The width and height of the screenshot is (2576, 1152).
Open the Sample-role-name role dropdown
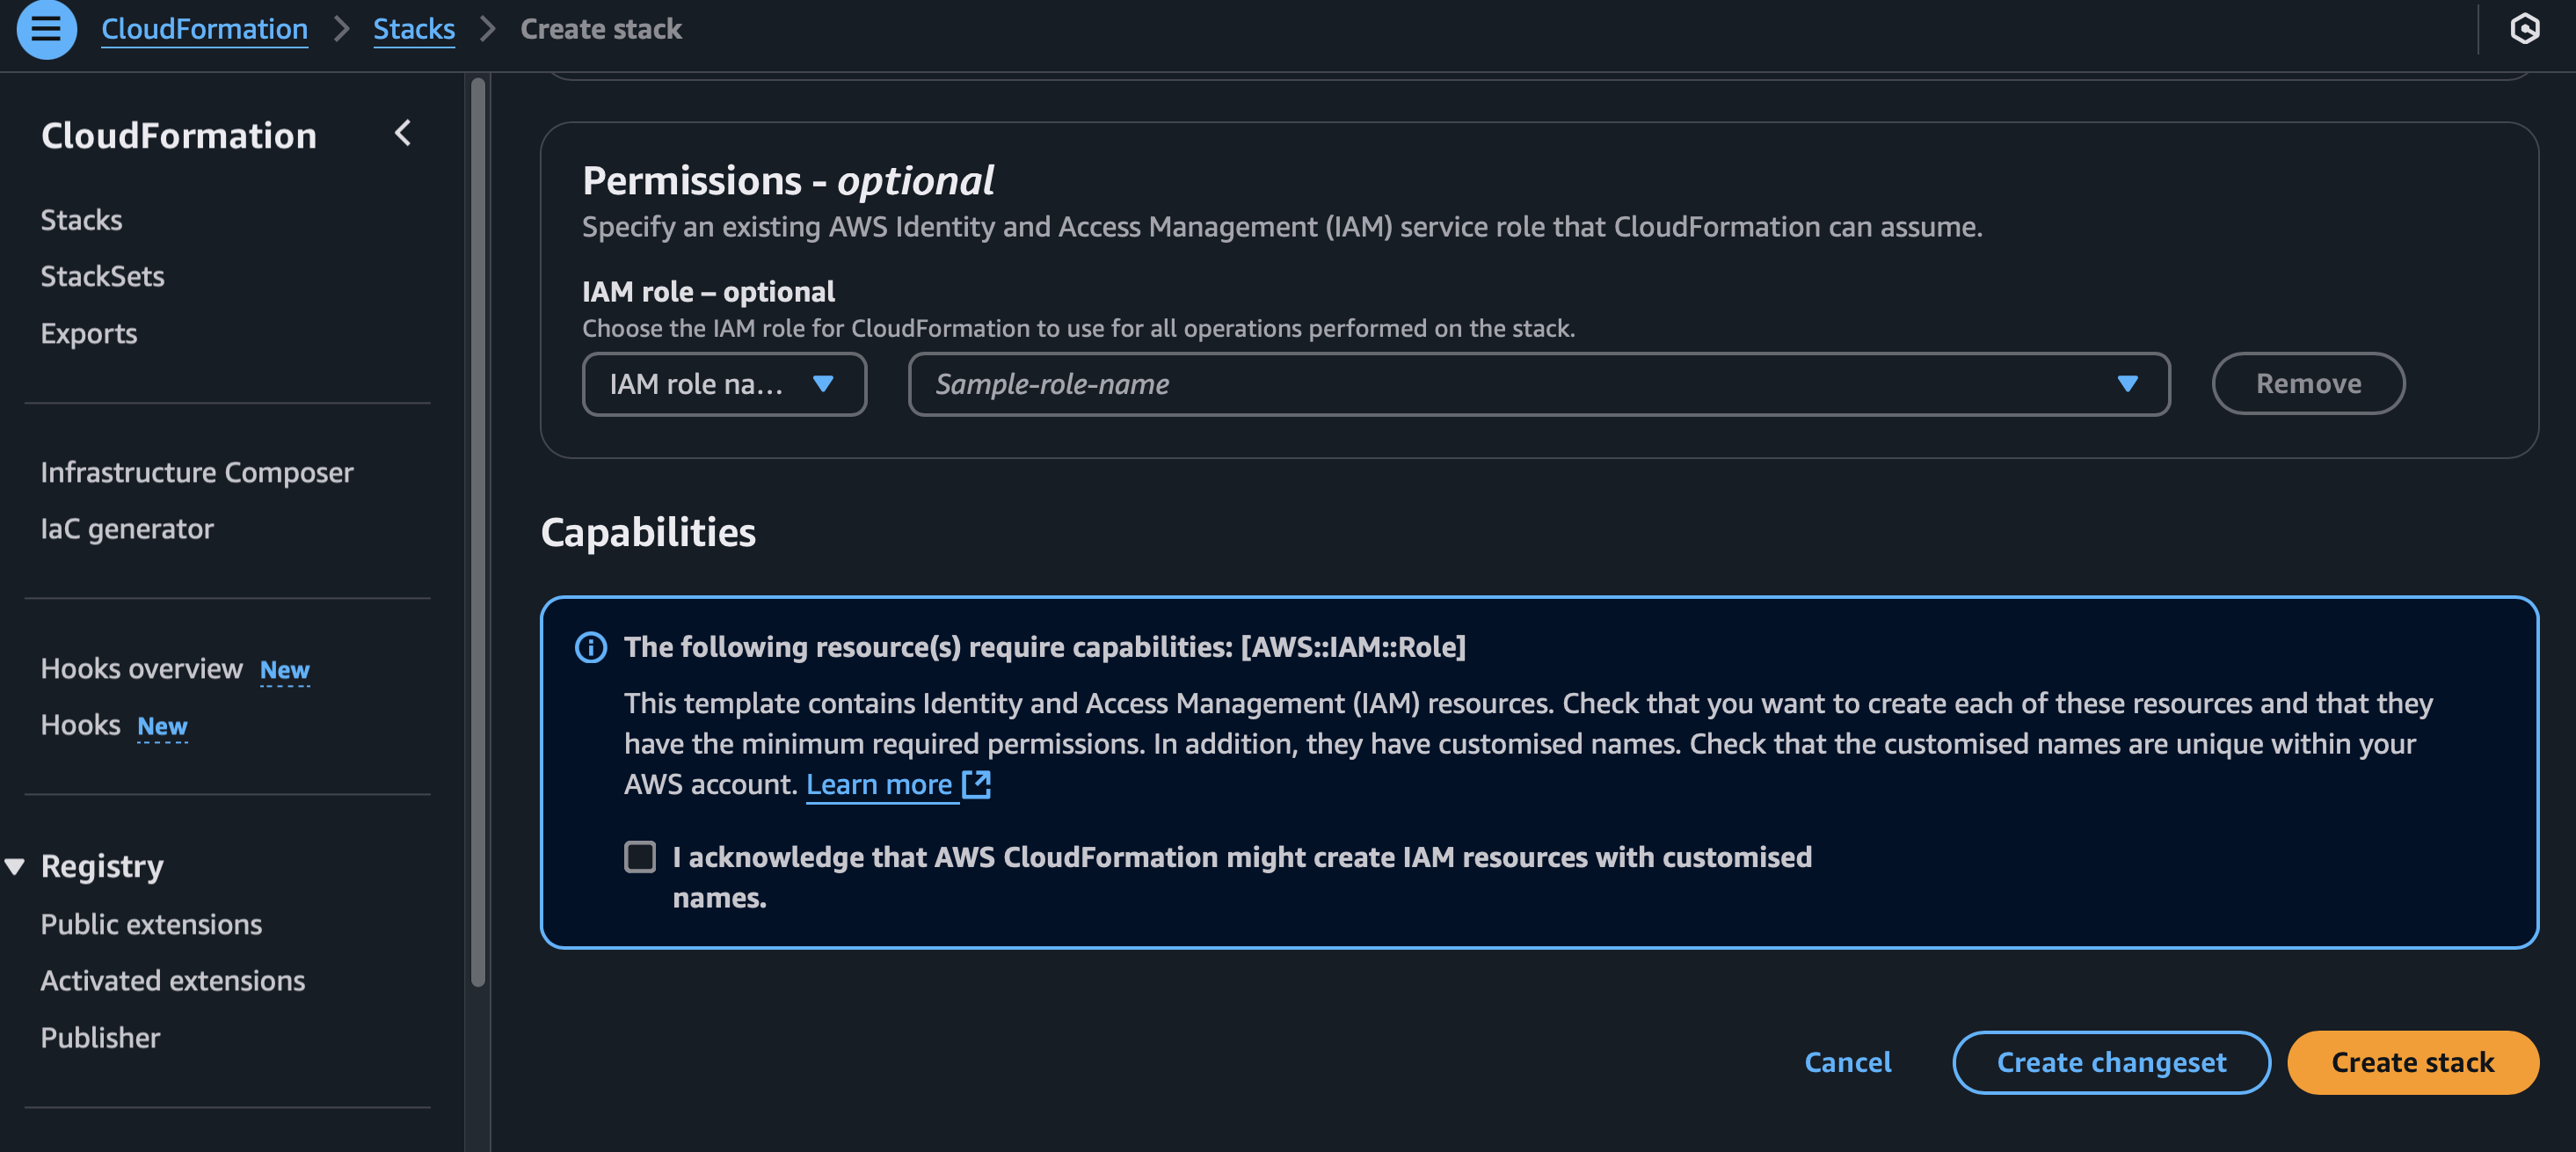(x=1539, y=384)
